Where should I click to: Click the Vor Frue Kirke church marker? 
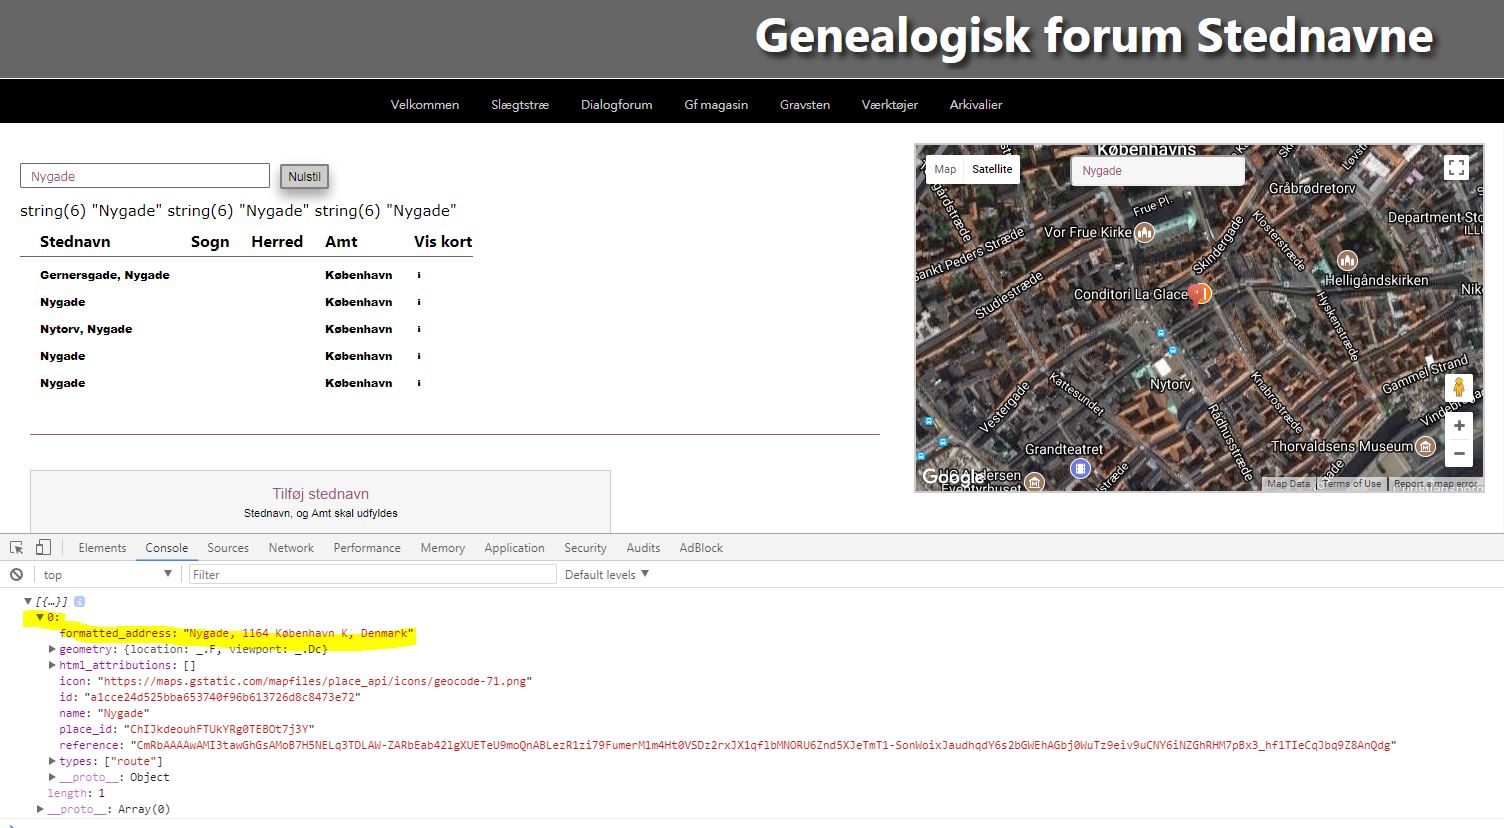point(1145,233)
